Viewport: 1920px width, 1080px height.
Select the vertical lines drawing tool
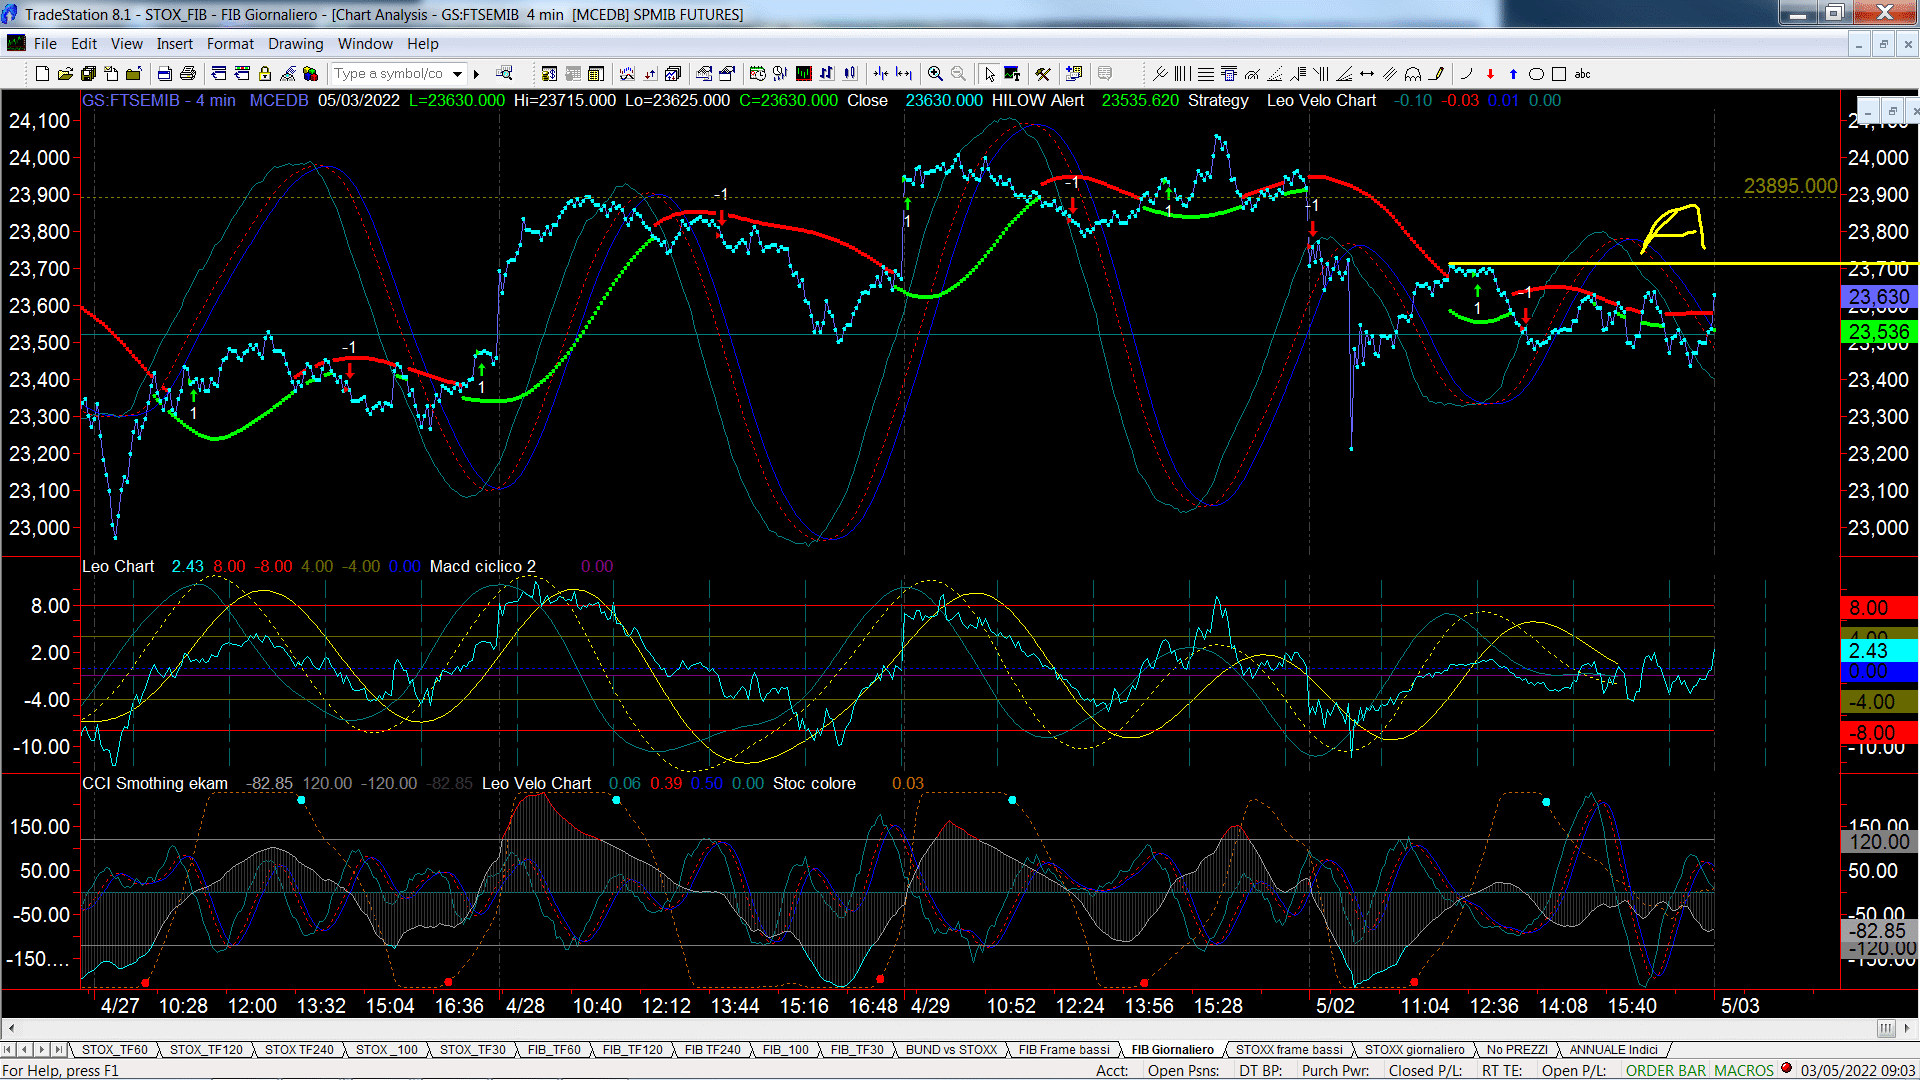1182,74
